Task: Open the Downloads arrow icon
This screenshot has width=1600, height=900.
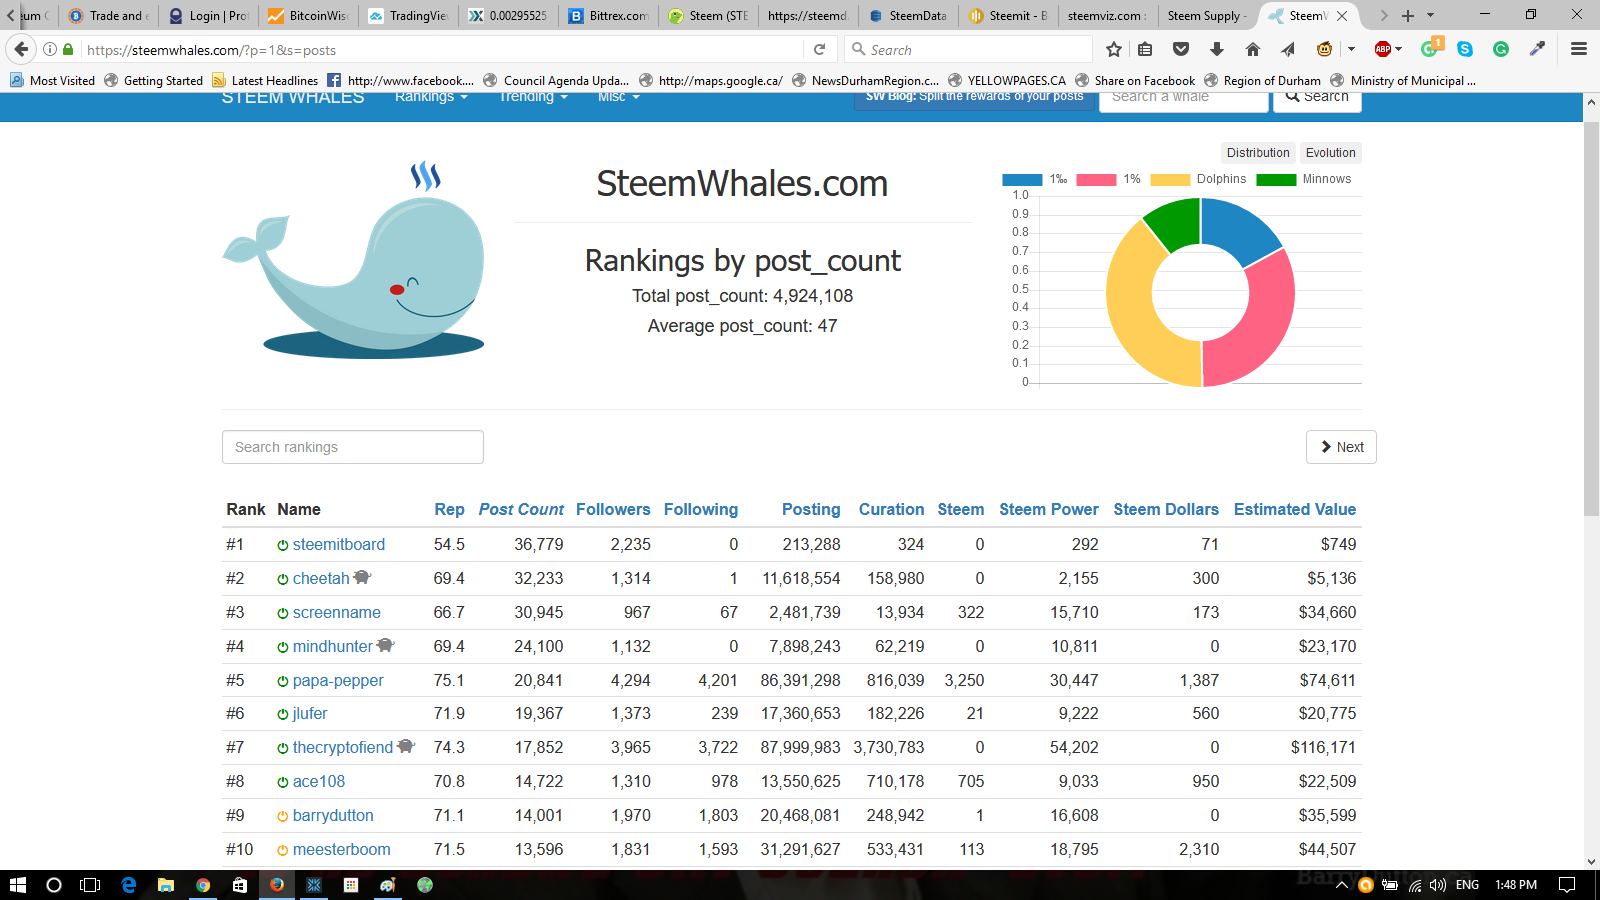Action: [x=1217, y=49]
